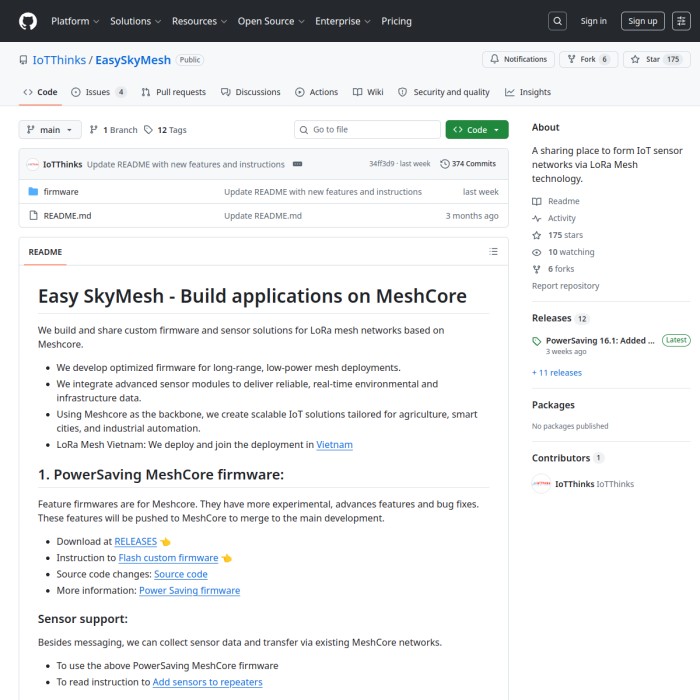Open Add sensors to repeaters link
This screenshot has width=700, height=700.
(208, 682)
